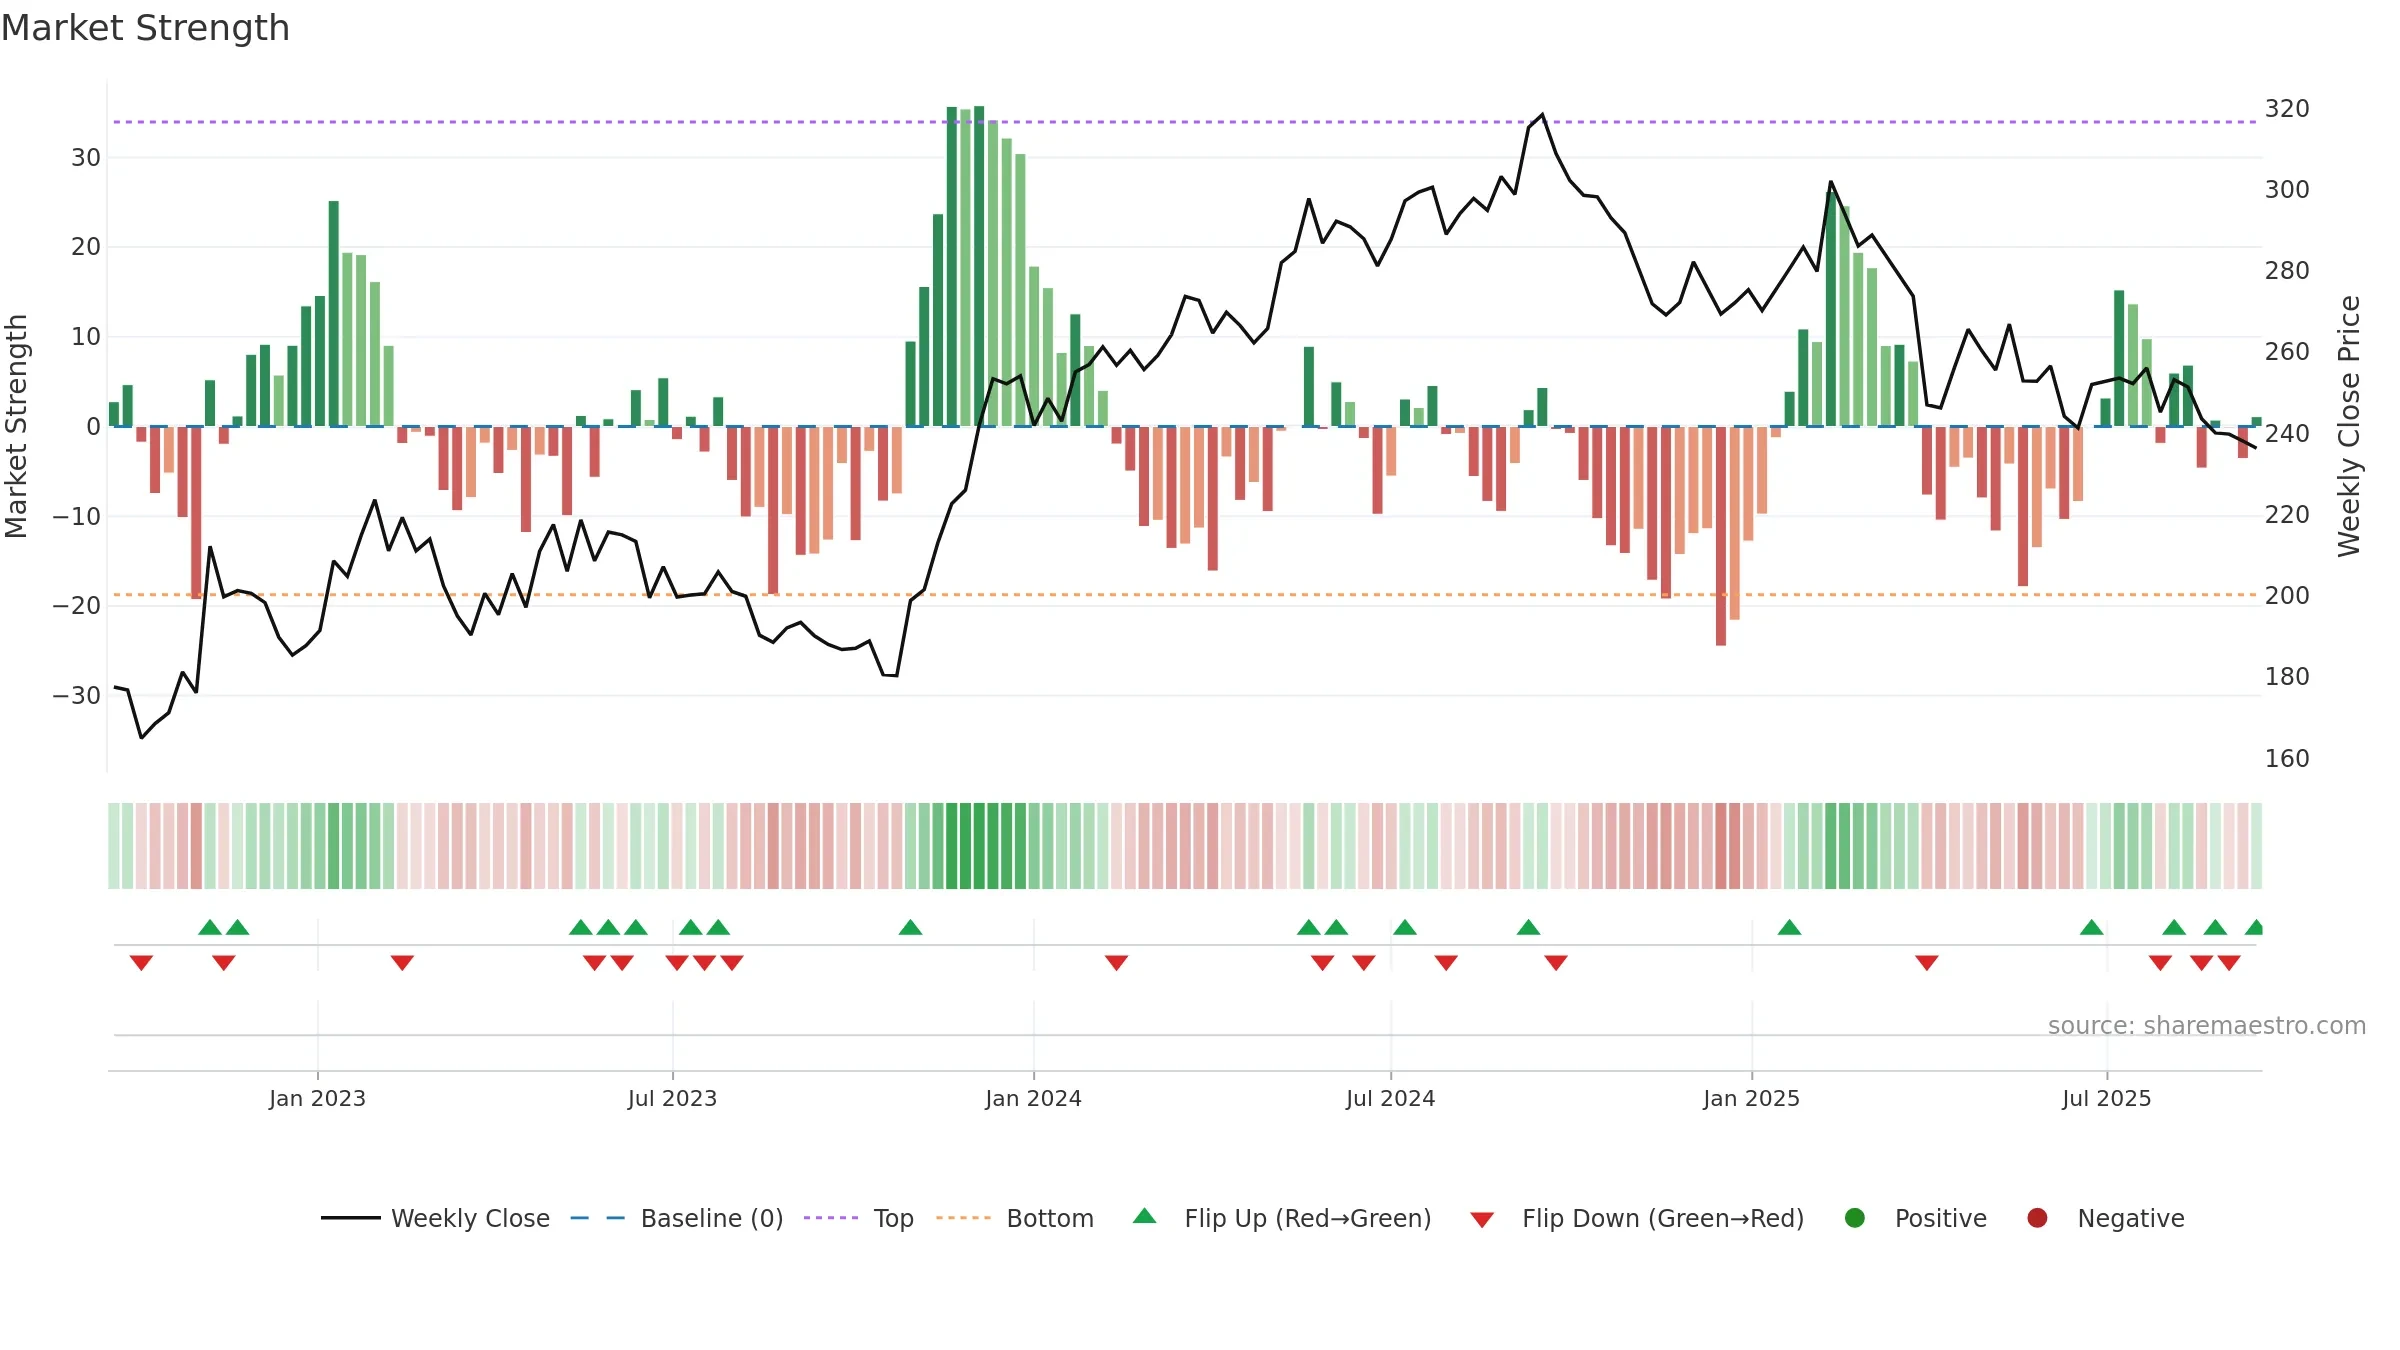Click the orange Bottom legend marker
This screenshot has width=2400, height=1350.
click(x=963, y=1218)
